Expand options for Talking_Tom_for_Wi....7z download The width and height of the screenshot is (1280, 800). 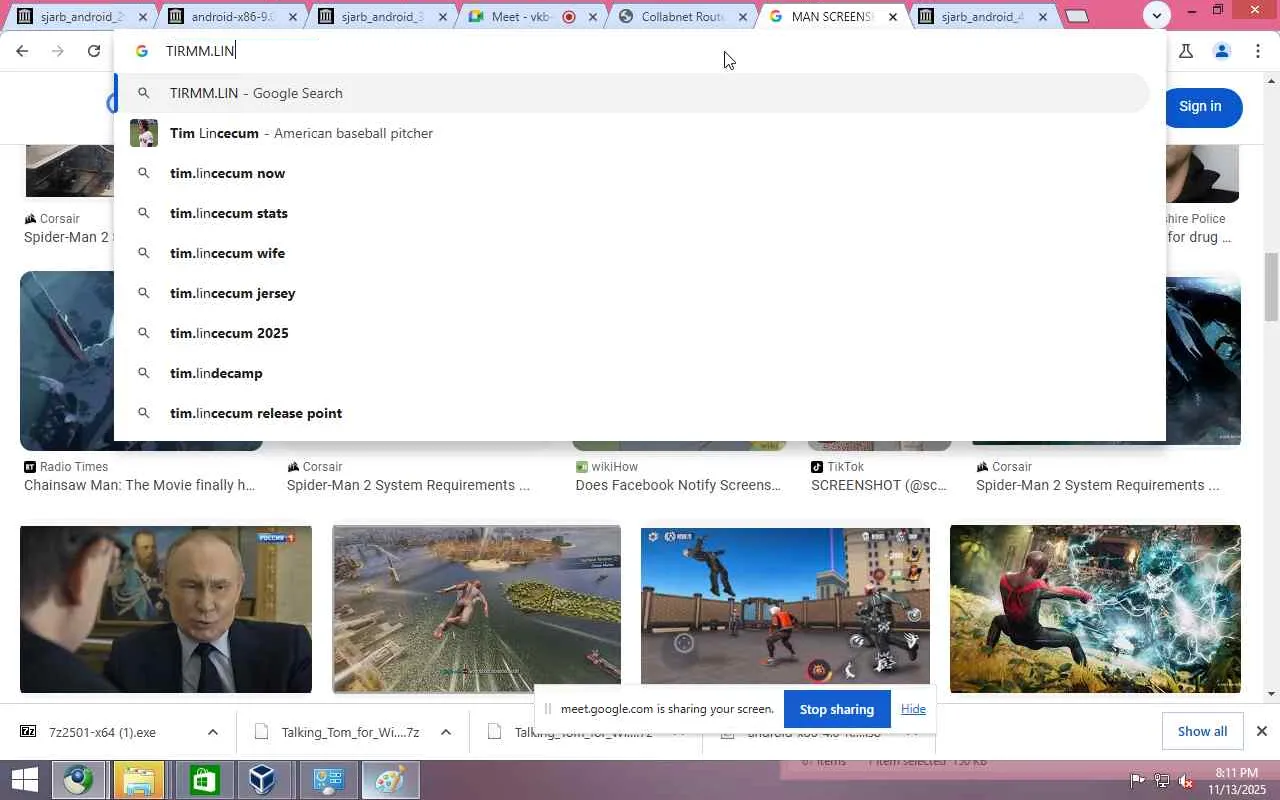pos(446,732)
